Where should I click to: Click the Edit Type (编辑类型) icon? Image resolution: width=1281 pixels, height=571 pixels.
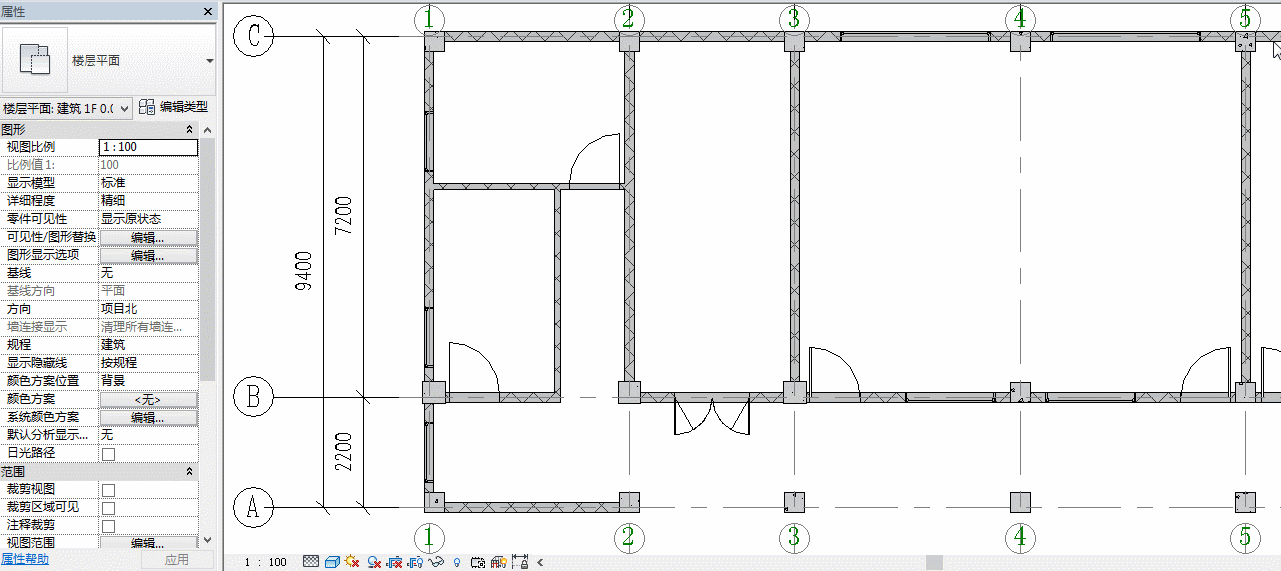[147, 106]
